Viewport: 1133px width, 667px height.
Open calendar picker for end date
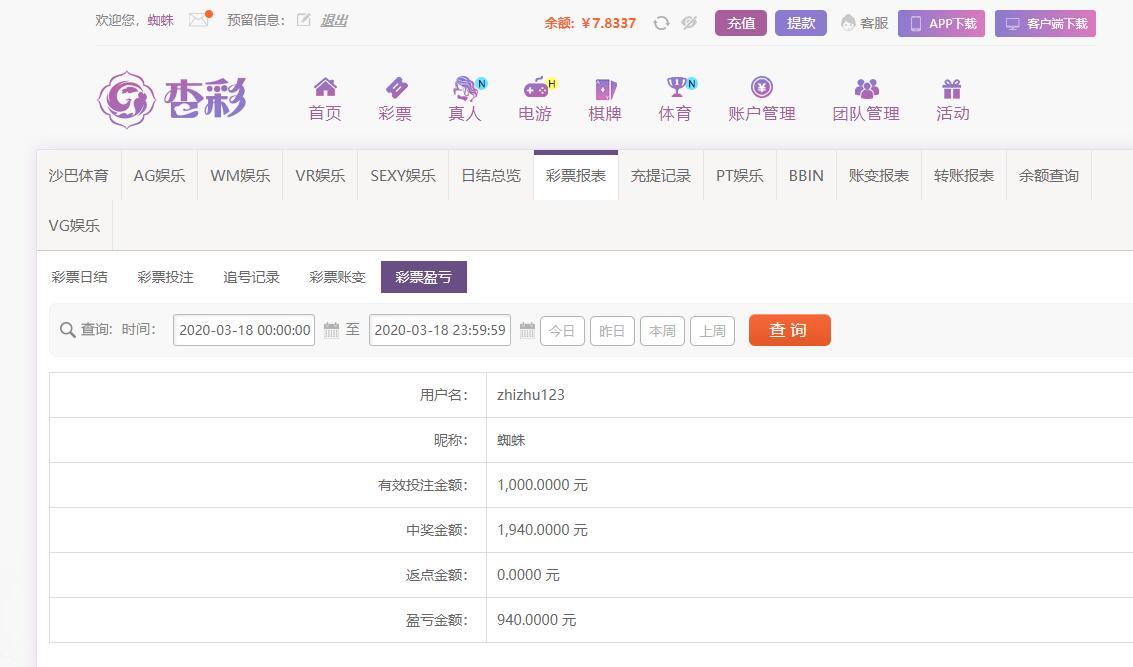[527, 330]
